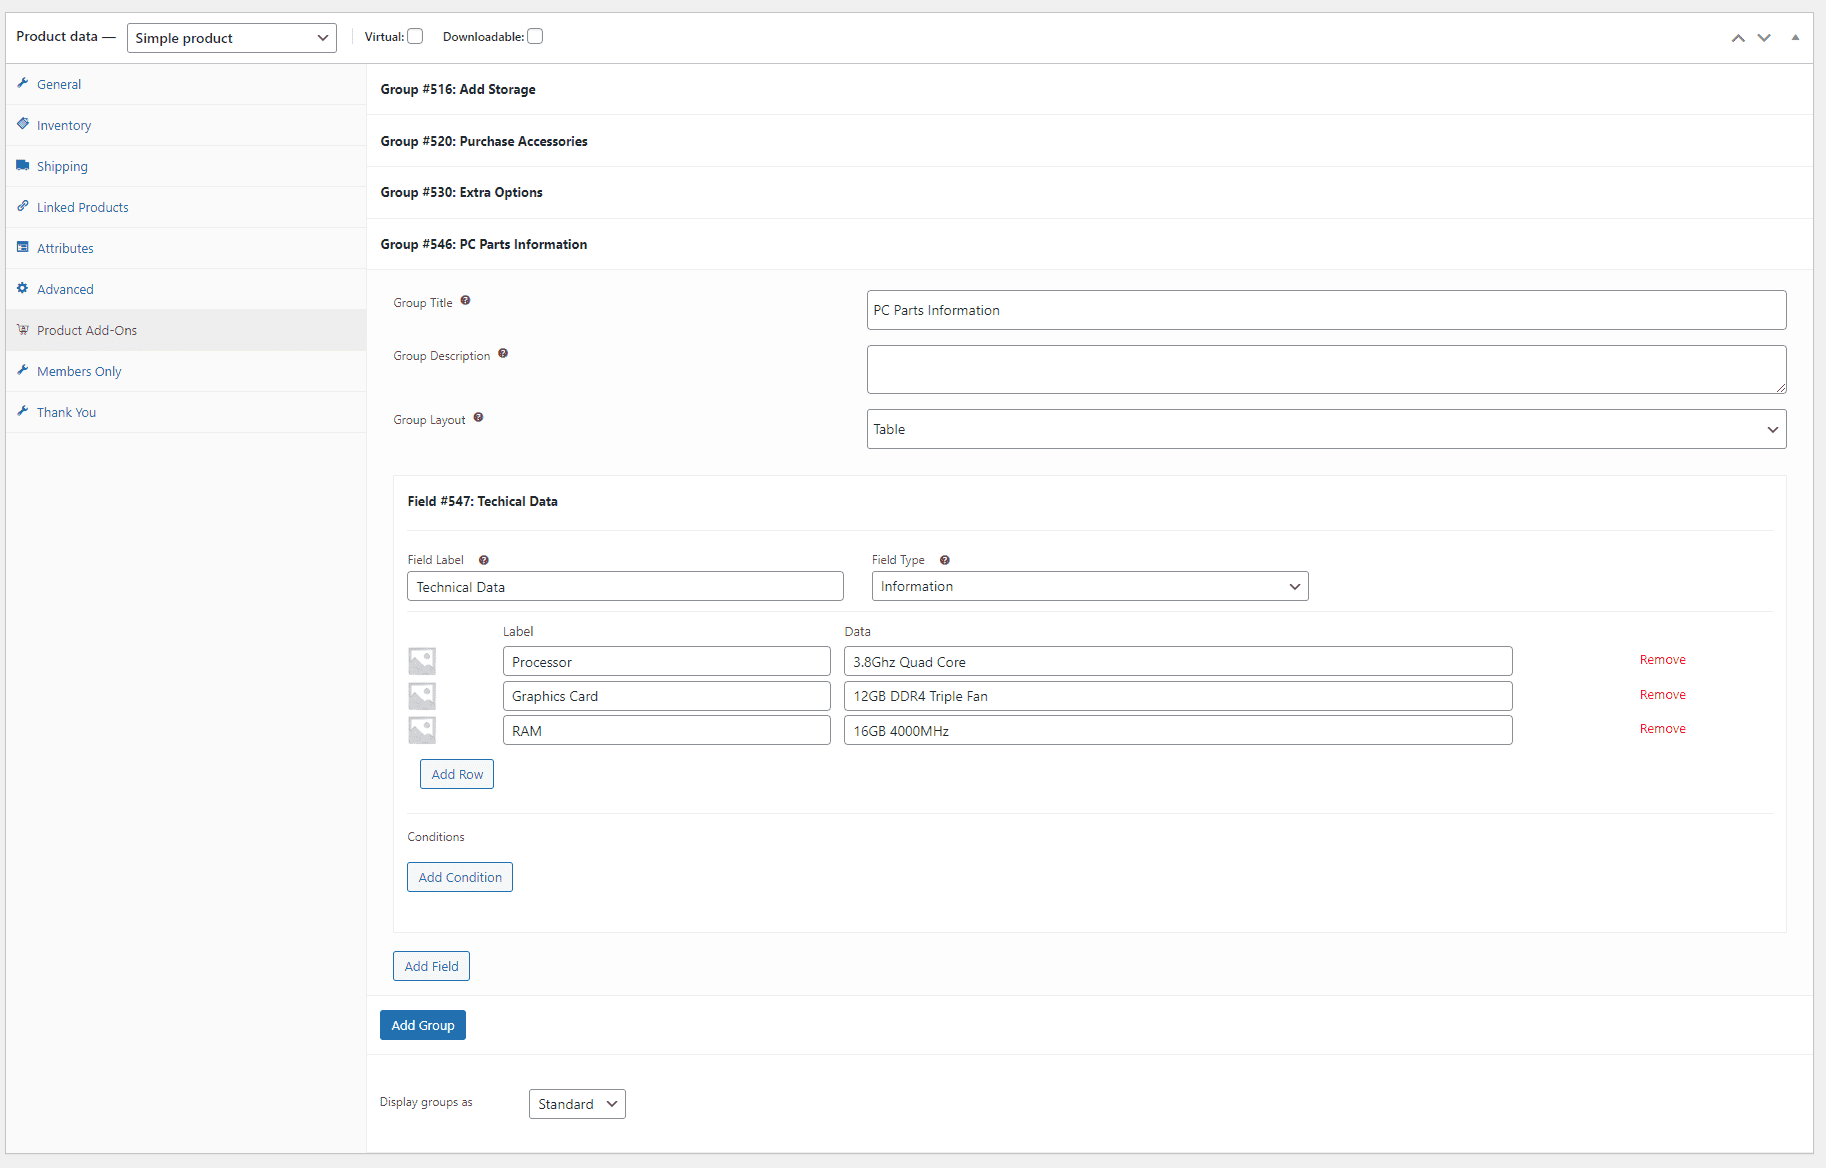Click the Inventory tab tag icon
Viewport: 1826px width, 1168px height.
coord(23,124)
